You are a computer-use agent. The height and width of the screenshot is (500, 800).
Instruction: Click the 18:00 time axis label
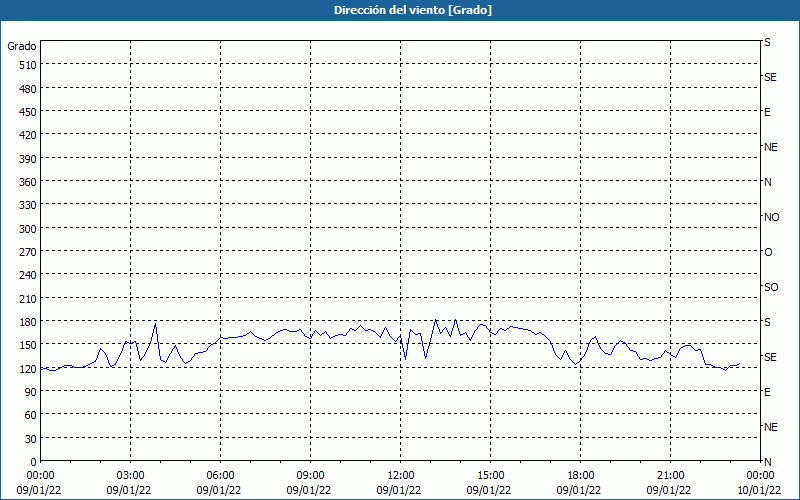pos(580,476)
